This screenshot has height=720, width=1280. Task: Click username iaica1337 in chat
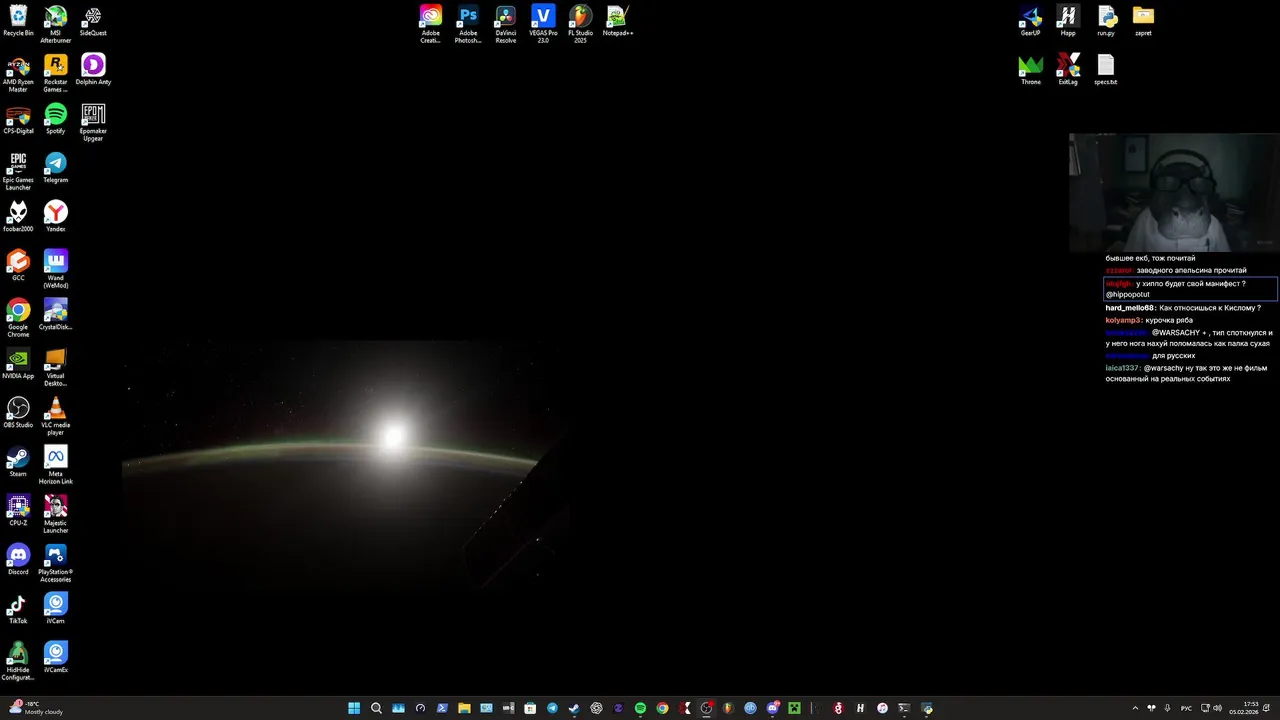(x=1122, y=368)
